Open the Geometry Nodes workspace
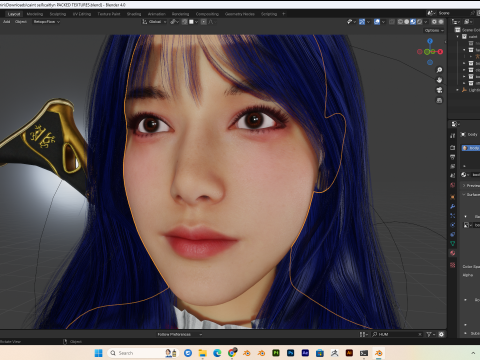Viewport: 480px width, 360px height. [239, 14]
